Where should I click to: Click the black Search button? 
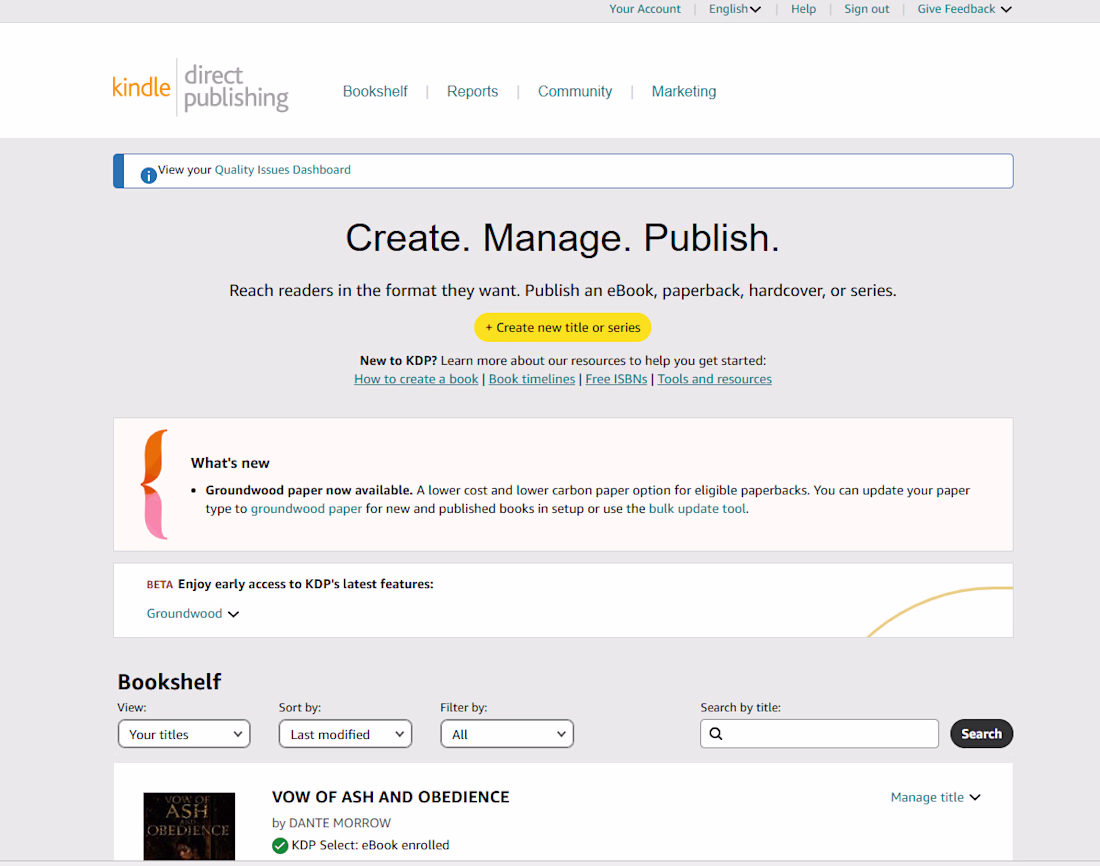pyautogui.click(x=981, y=733)
